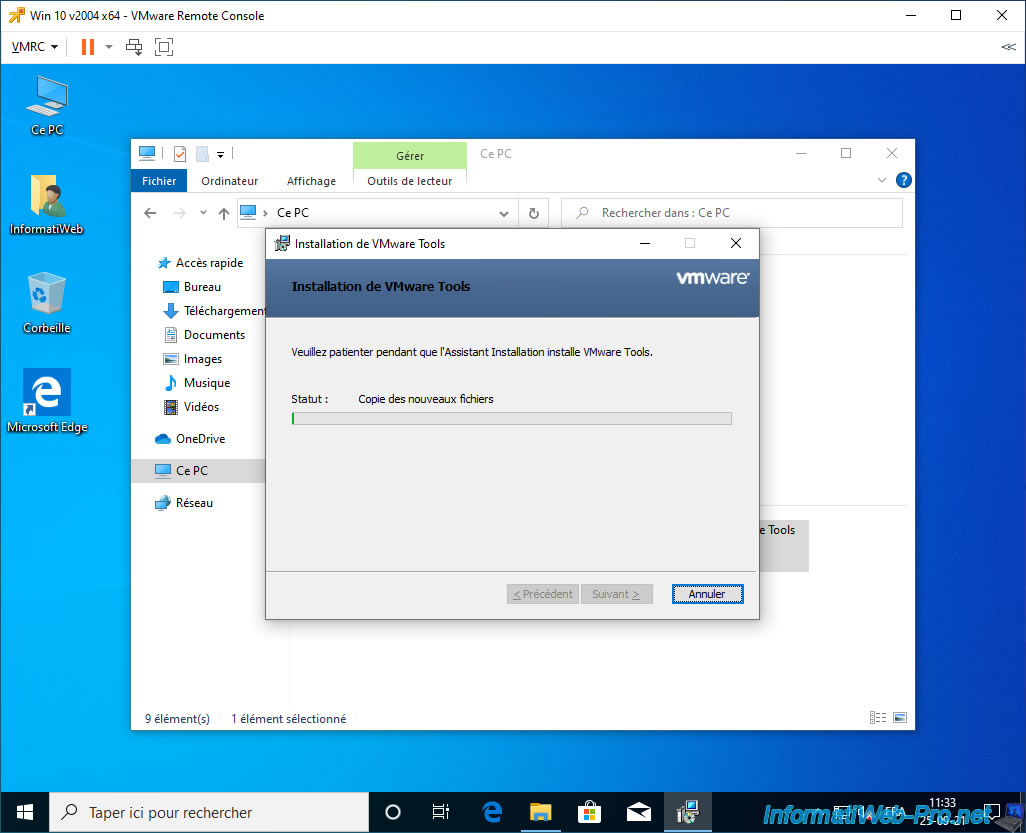This screenshot has width=1026, height=833.
Task: Open the Fichier tab
Action: pos(159,181)
